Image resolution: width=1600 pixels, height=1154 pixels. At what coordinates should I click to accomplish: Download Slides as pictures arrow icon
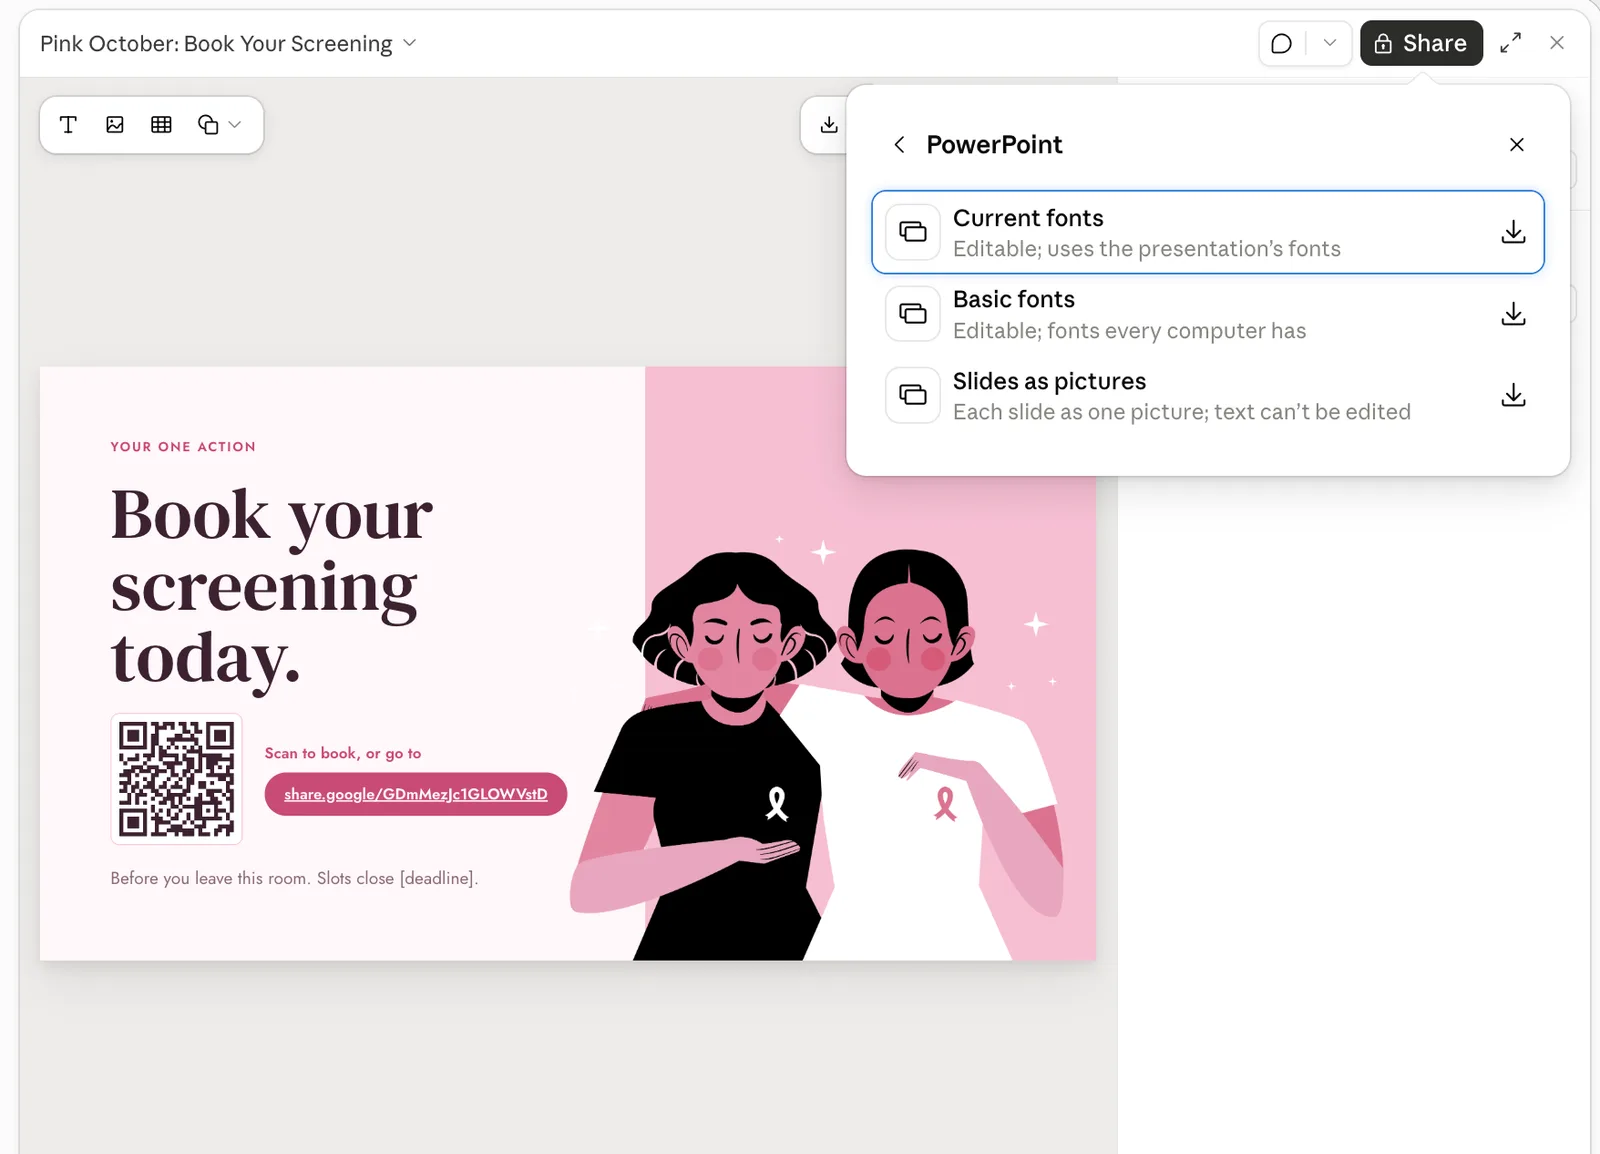coord(1514,395)
